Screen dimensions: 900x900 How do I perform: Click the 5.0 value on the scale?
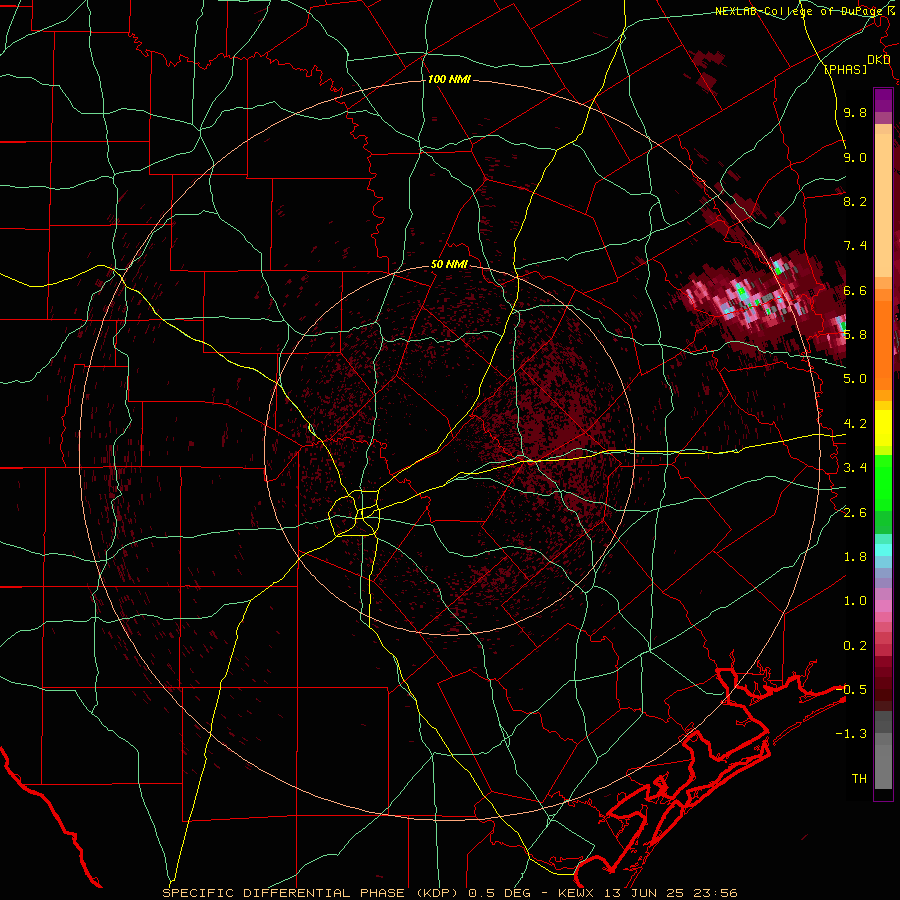(855, 379)
